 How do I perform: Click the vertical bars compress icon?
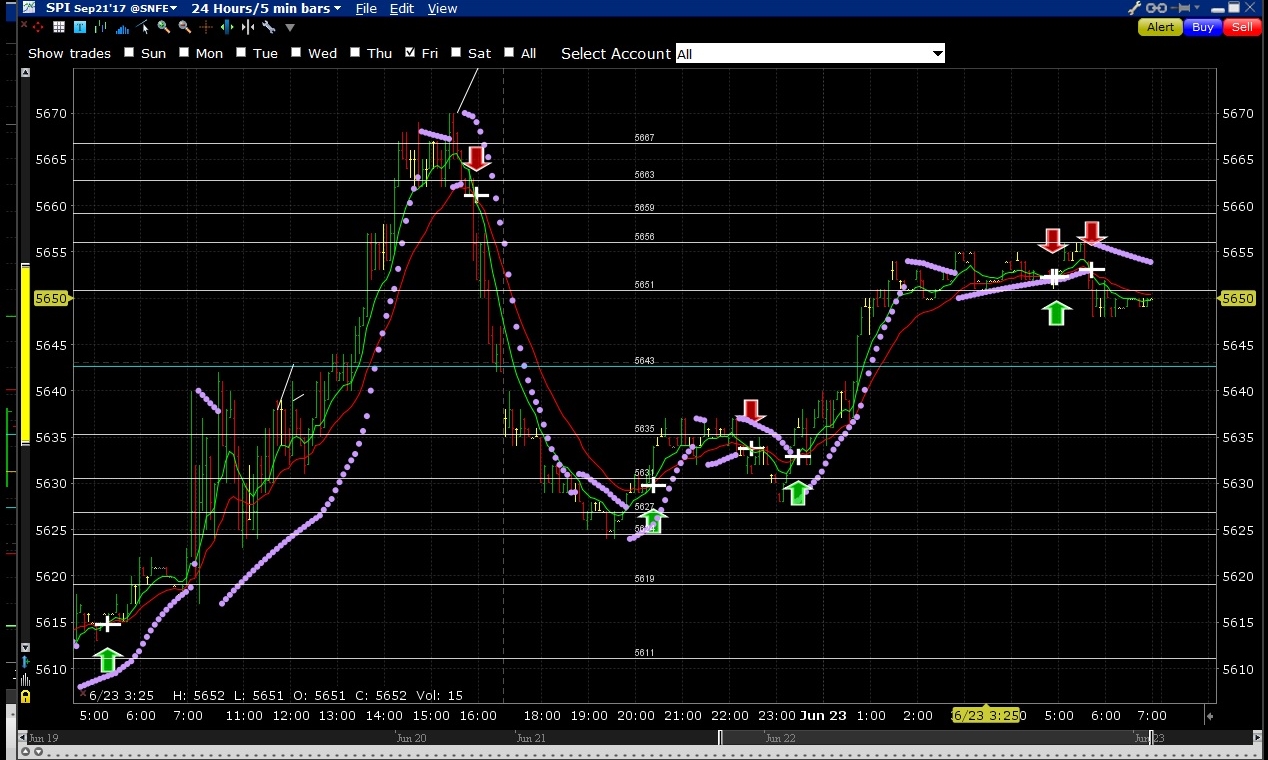(x=248, y=27)
